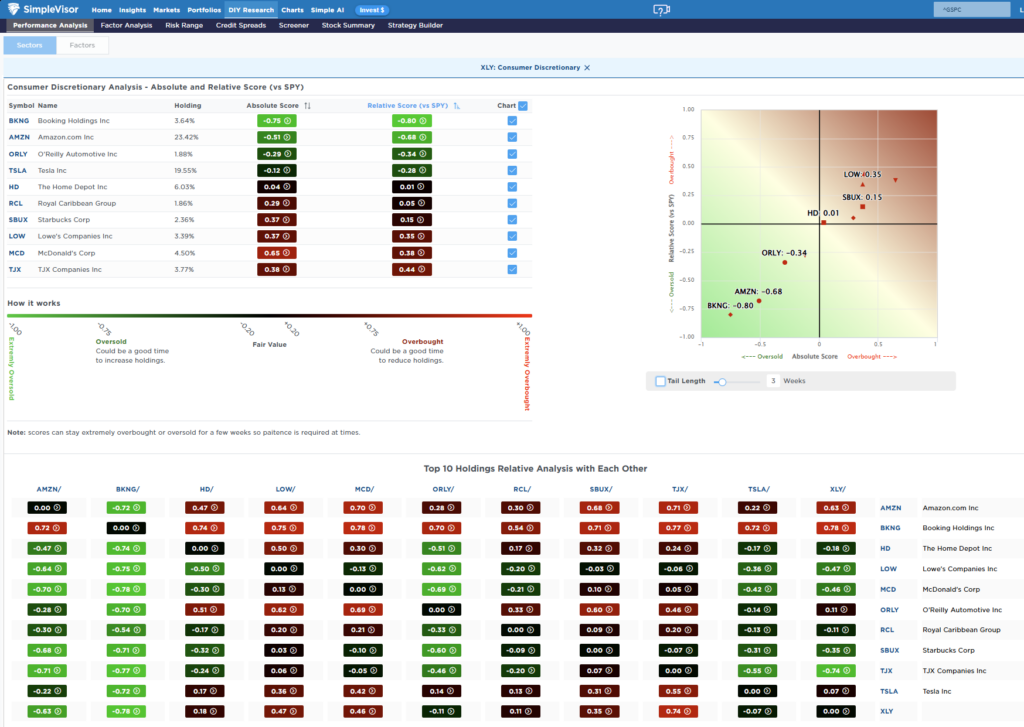
Task: Sort by Absolute Score arrows icon
Action: pos(308,105)
